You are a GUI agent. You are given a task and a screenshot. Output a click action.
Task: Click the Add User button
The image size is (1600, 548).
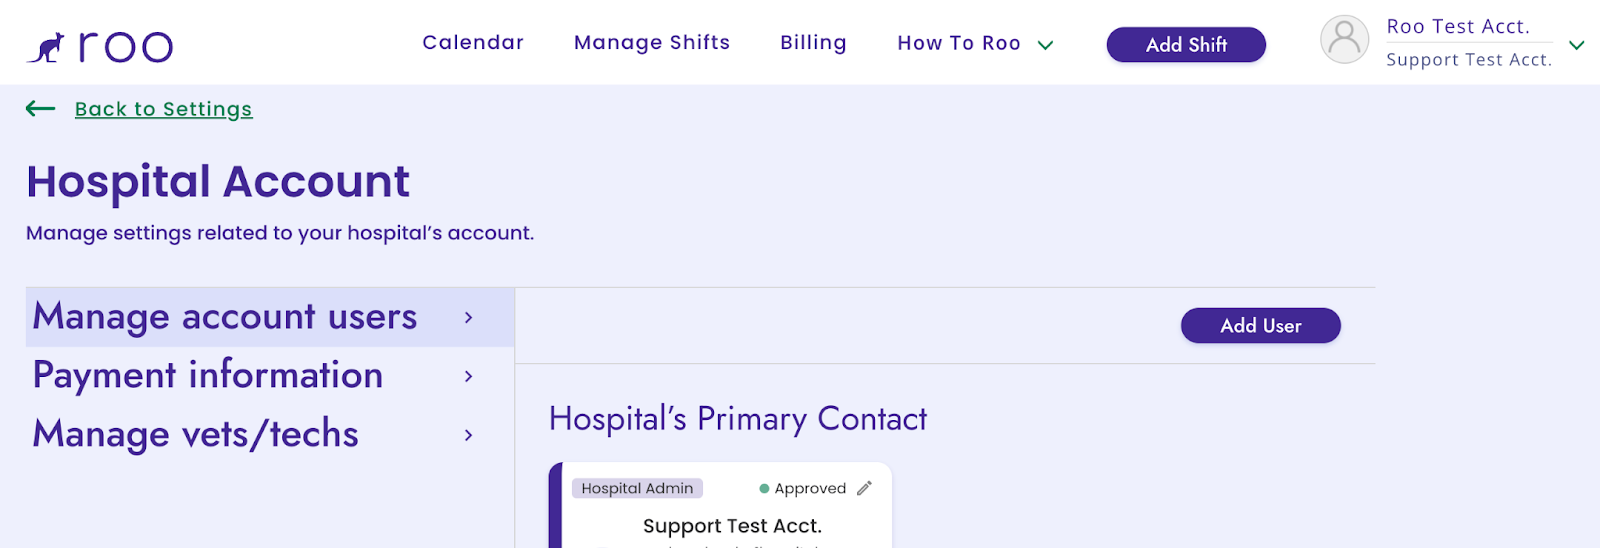tap(1260, 325)
